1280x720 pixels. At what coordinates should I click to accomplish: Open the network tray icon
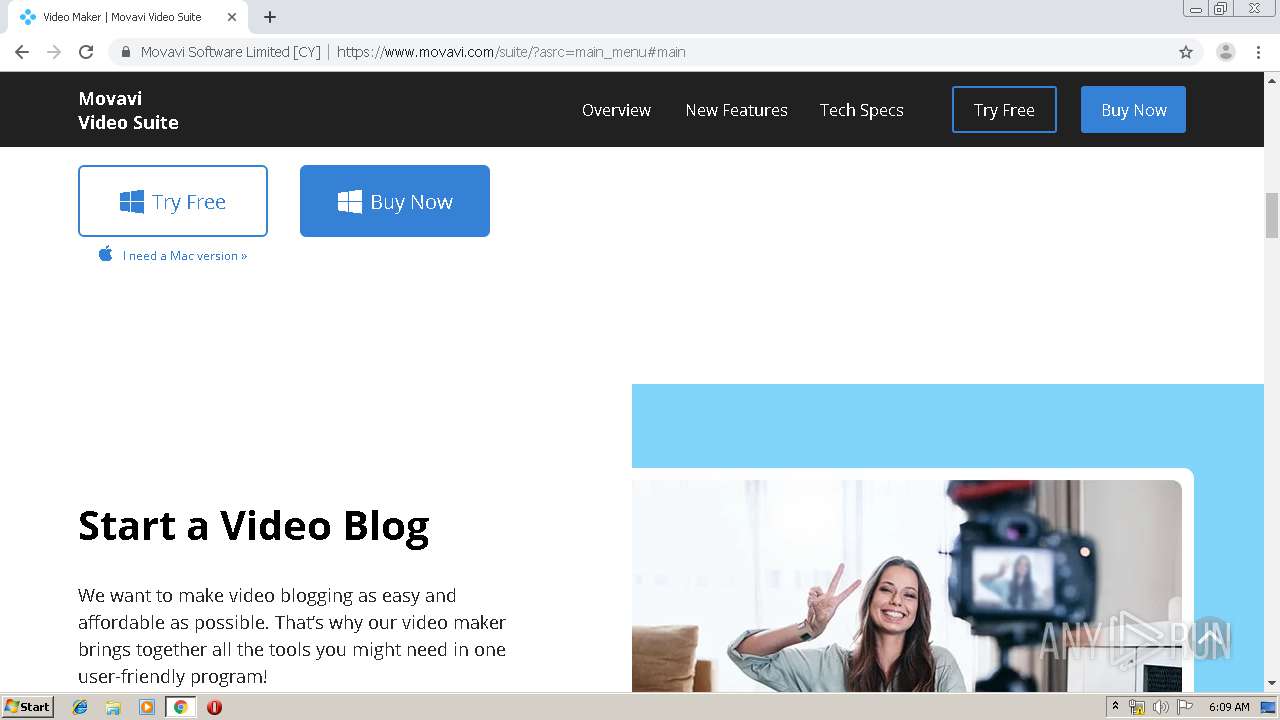coord(1137,707)
